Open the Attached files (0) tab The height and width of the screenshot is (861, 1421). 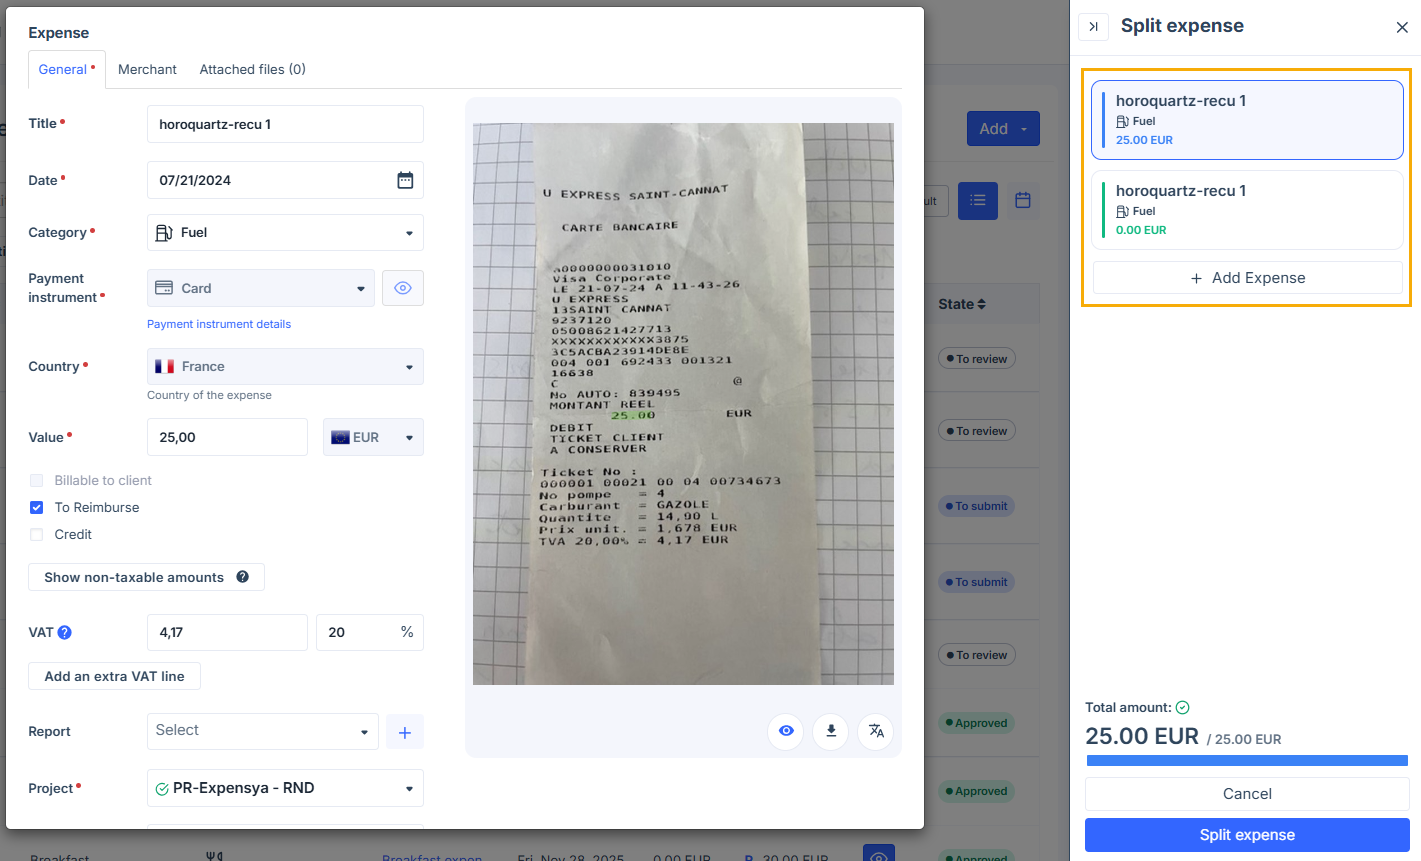(x=253, y=69)
